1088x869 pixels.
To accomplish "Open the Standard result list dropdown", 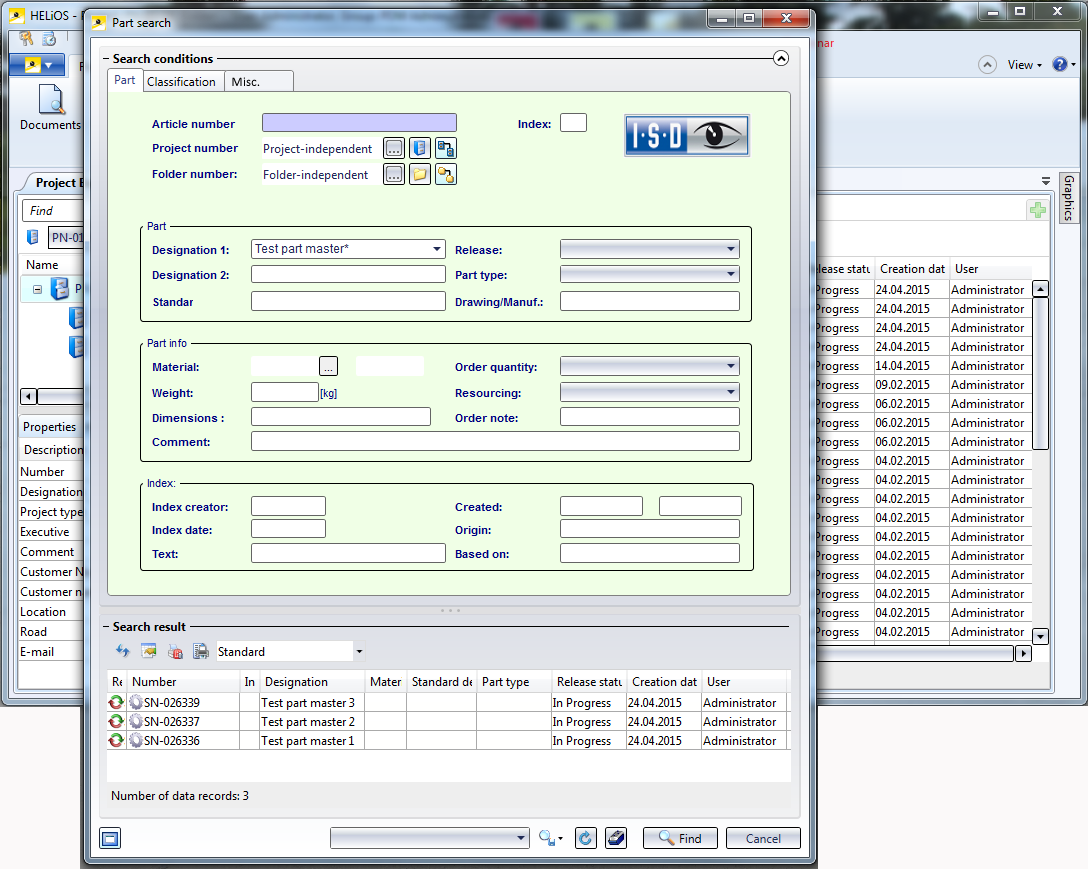I will click(359, 652).
